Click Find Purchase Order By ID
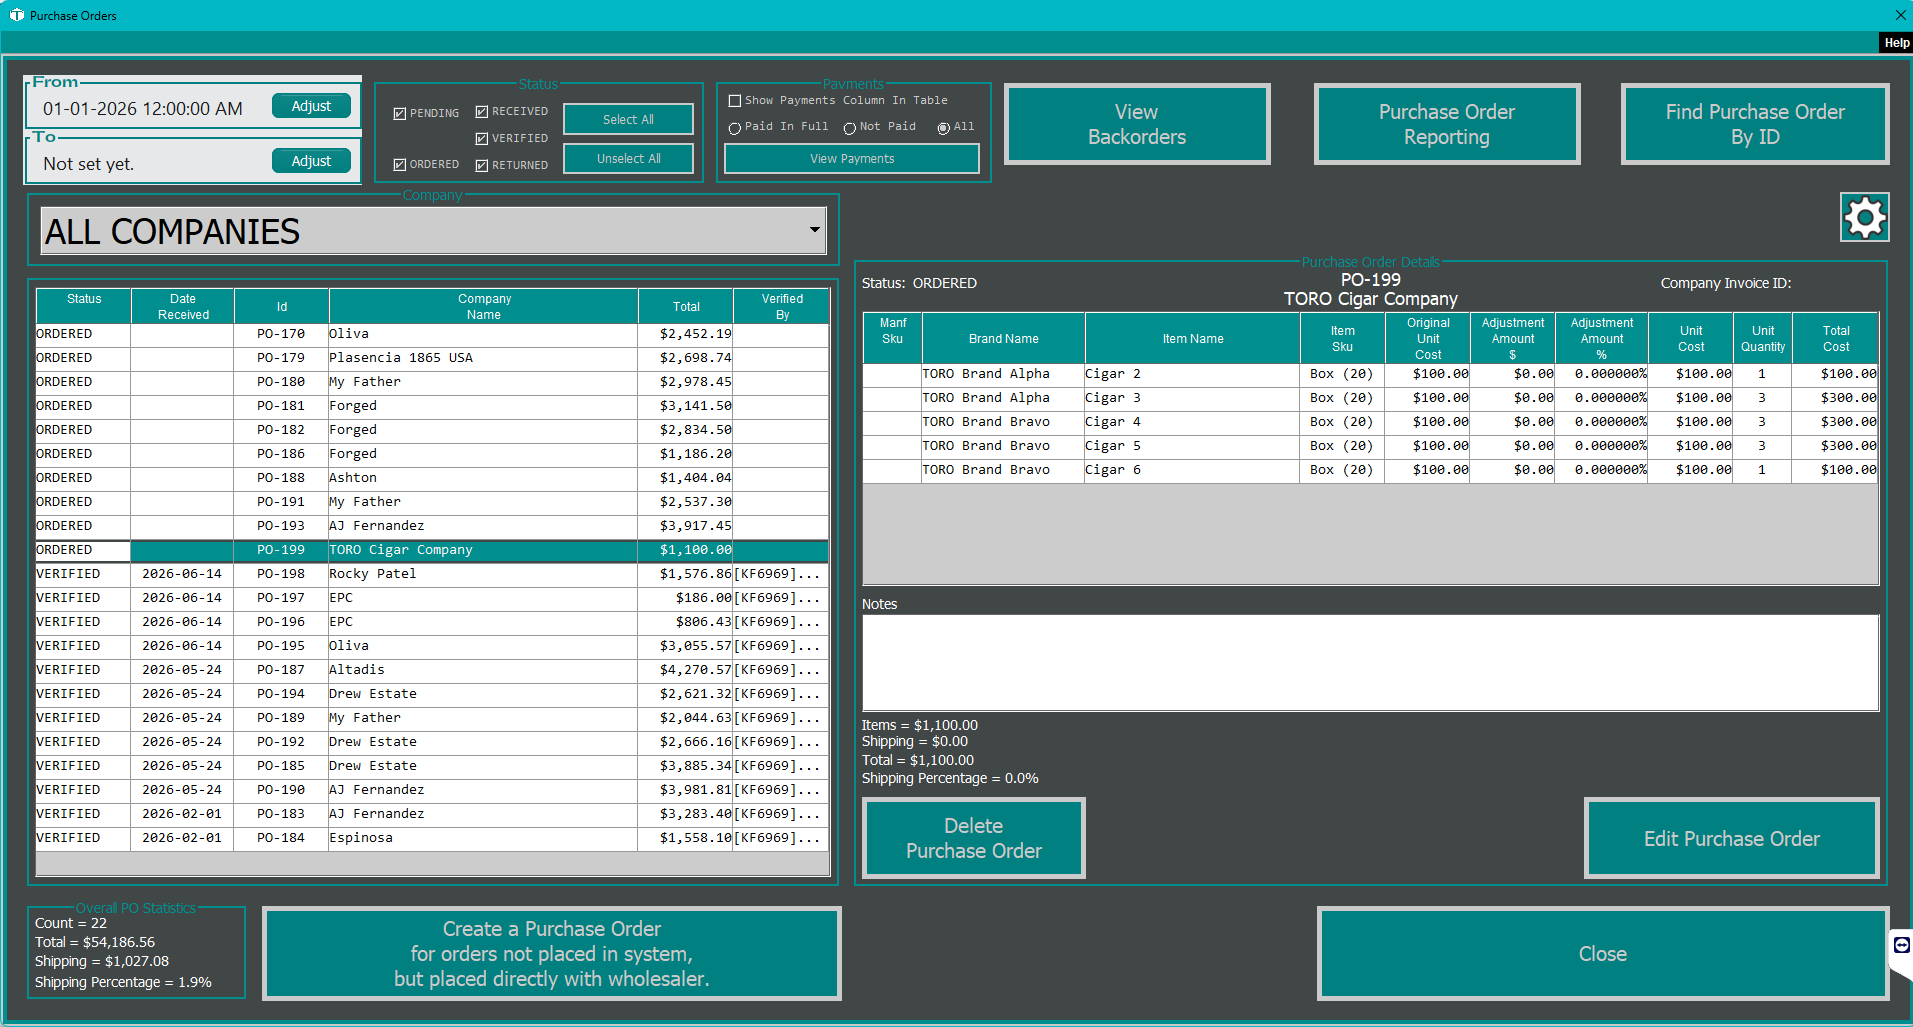This screenshot has width=1913, height=1027. pos(1755,124)
